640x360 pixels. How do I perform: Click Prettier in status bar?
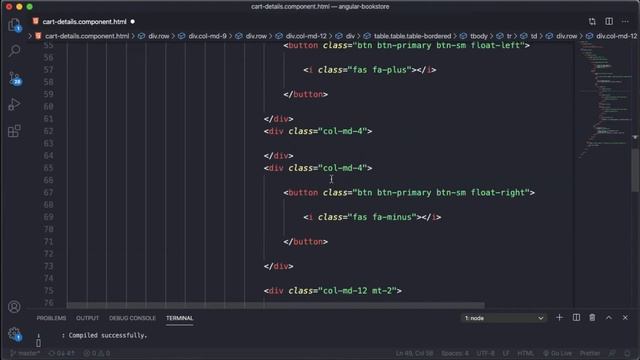pos(590,353)
